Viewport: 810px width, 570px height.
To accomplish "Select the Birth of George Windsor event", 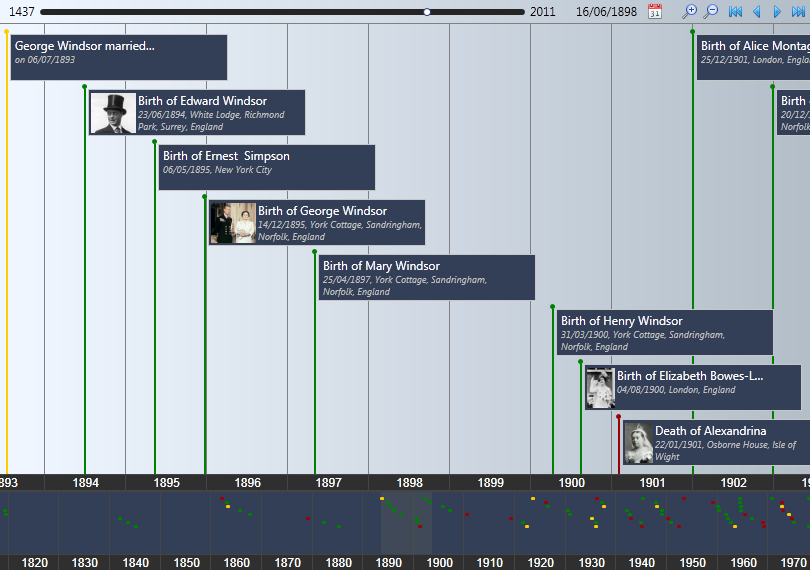I will [x=317, y=223].
